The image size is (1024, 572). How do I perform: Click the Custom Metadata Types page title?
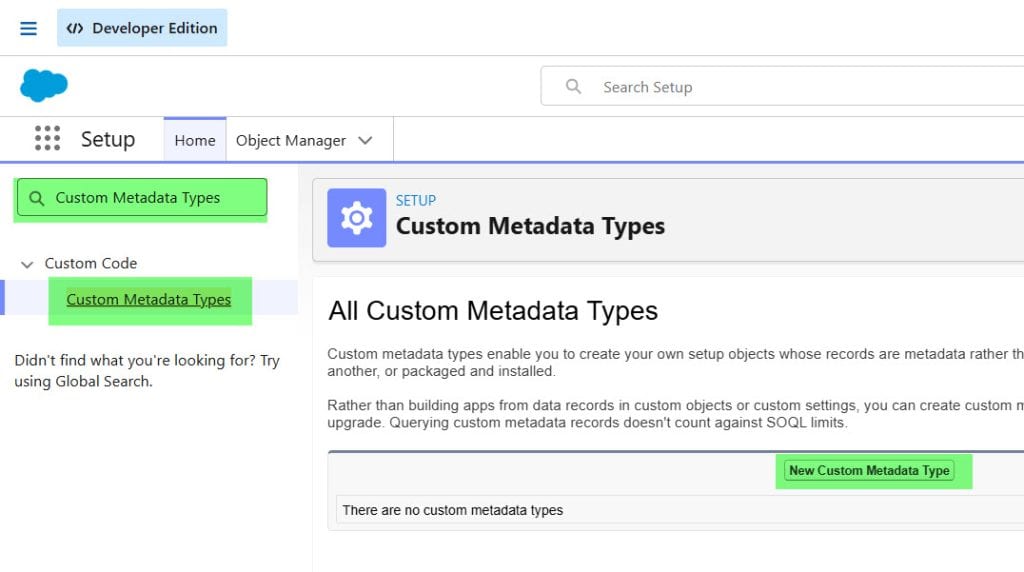point(530,226)
